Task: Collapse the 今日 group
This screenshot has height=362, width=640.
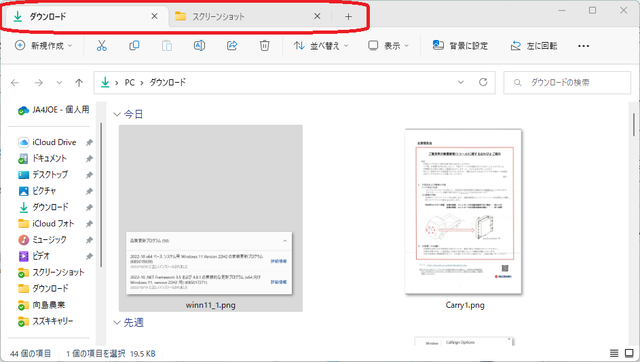Action: point(117,114)
